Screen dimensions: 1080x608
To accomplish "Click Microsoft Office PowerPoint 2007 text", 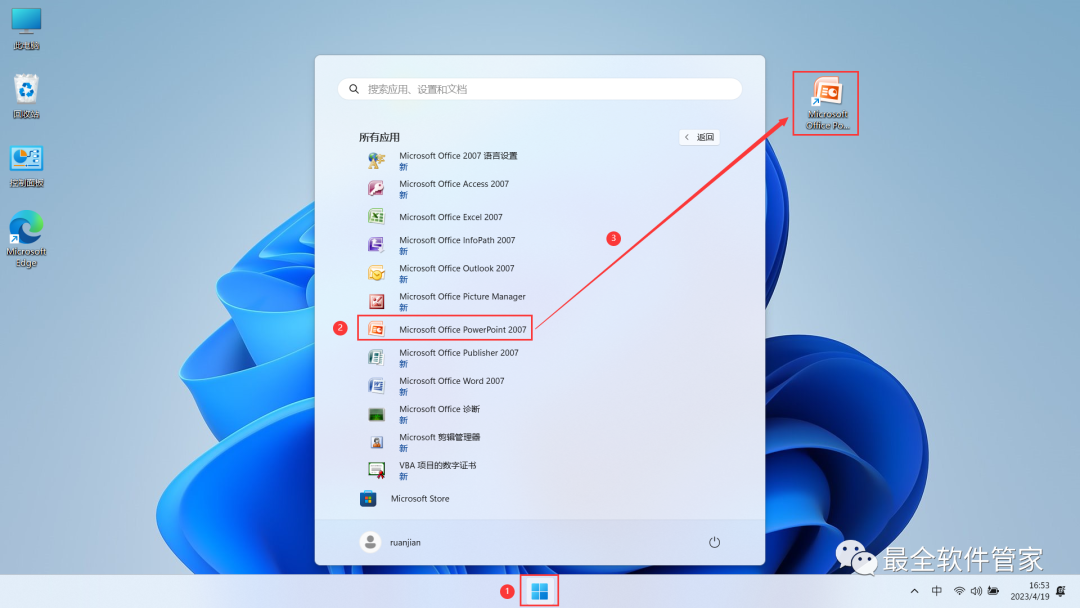I will pyautogui.click(x=463, y=330).
